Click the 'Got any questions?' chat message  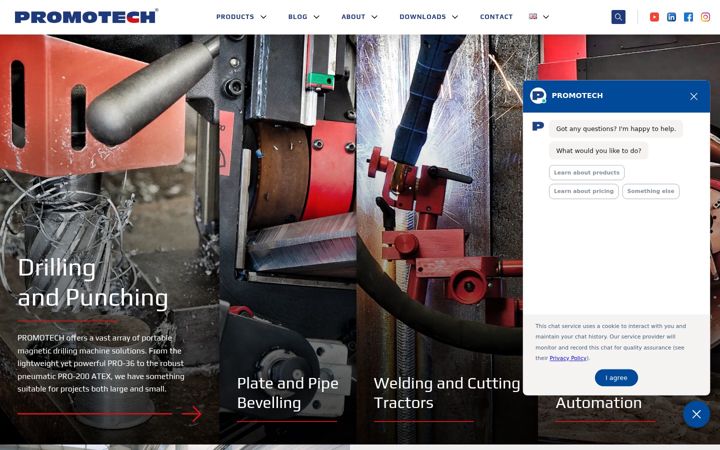(x=616, y=129)
